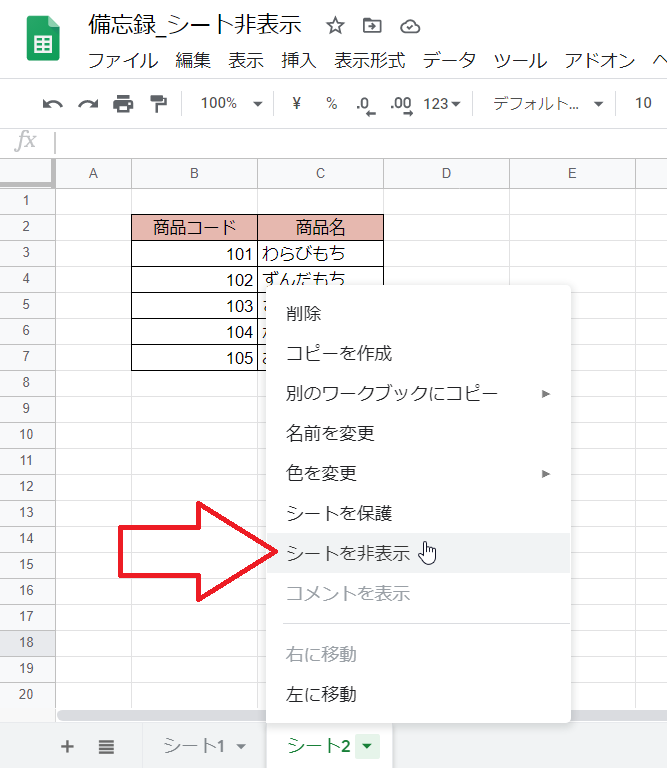Open the デフォルト font dropdown
The width and height of the screenshot is (667, 768).
click(548, 103)
